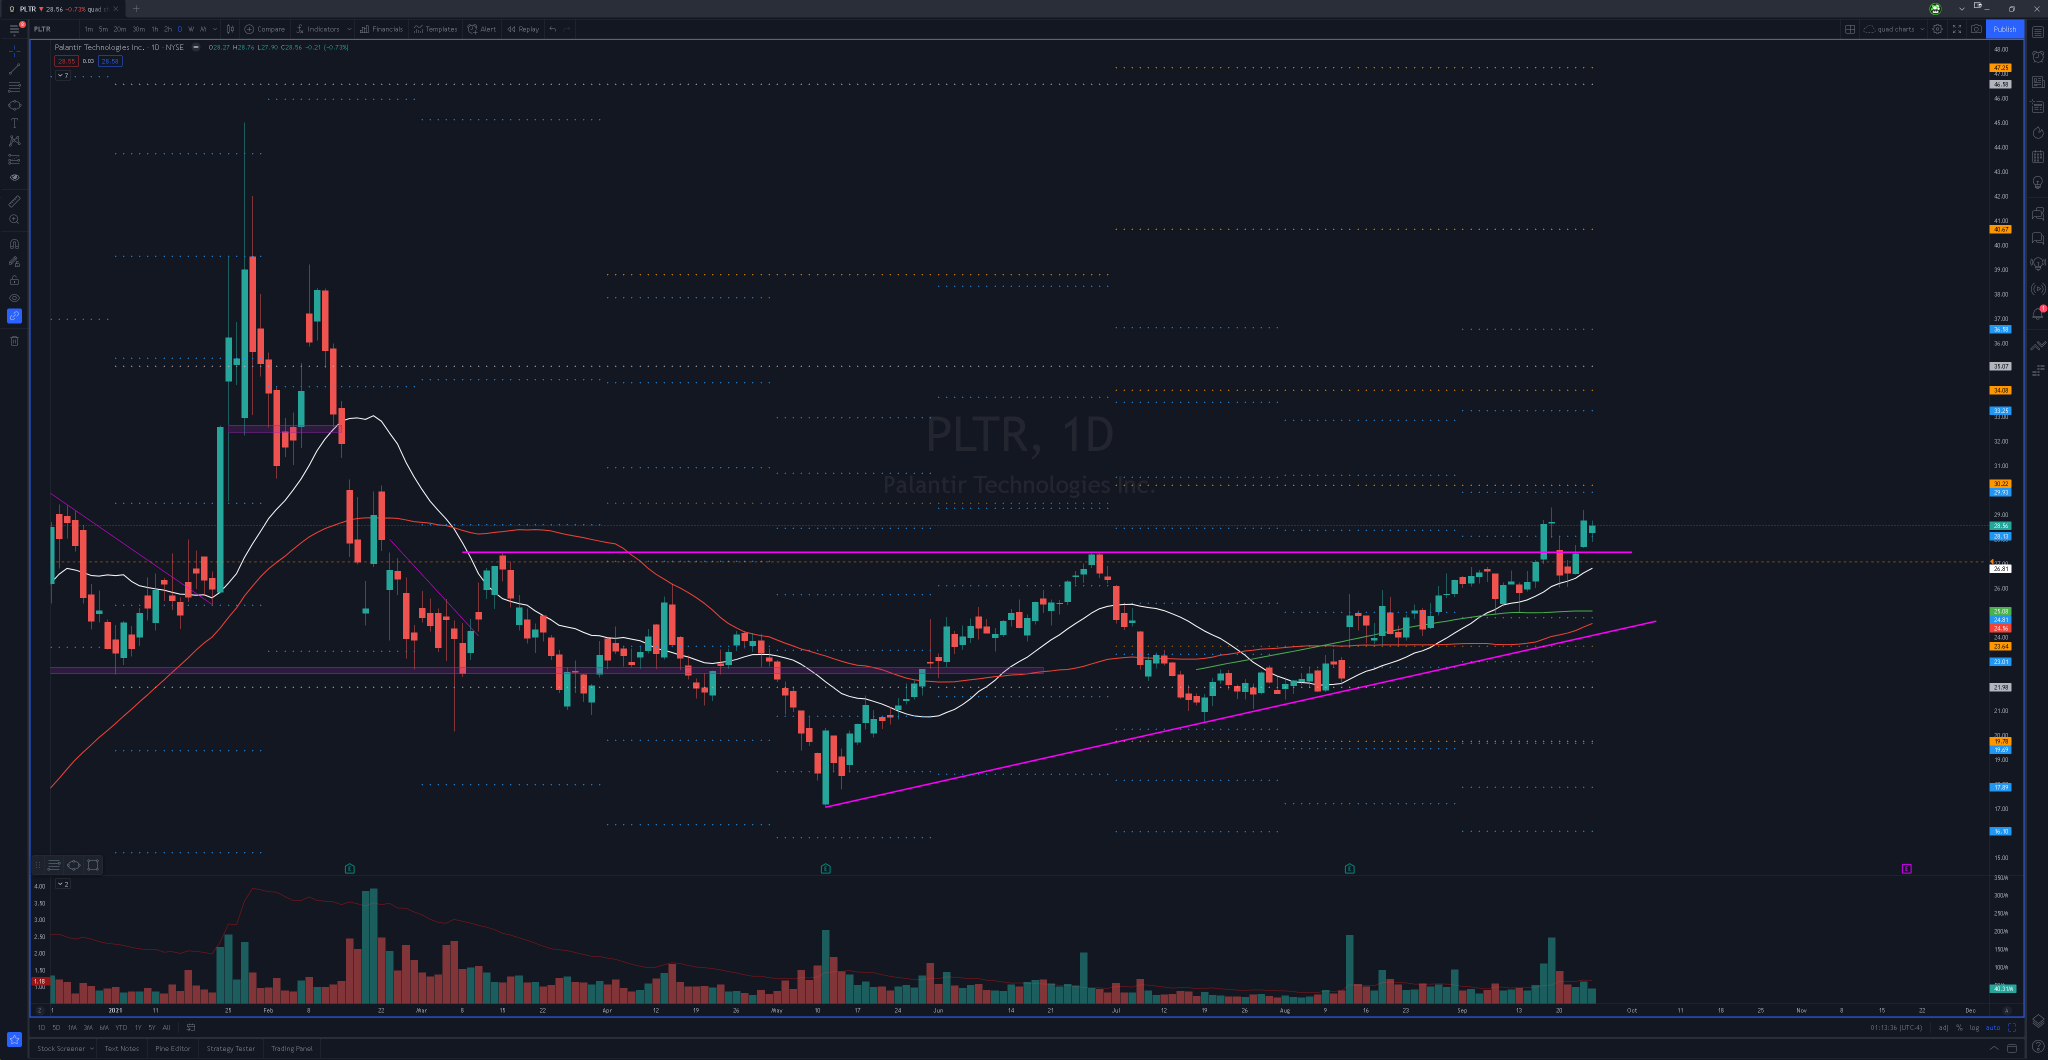Click the red 28.55 sell price box

pos(66,61)
